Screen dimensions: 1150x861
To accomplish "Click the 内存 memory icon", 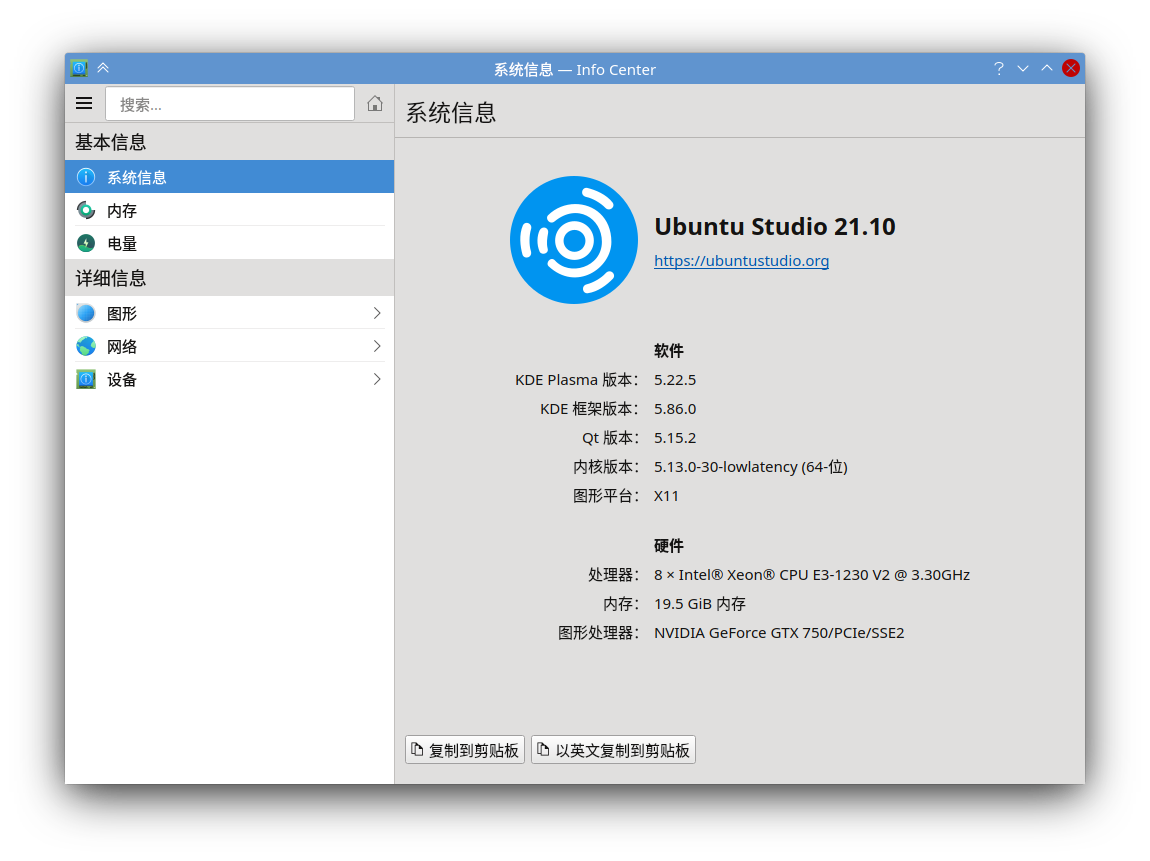I will tap(86, 210).
